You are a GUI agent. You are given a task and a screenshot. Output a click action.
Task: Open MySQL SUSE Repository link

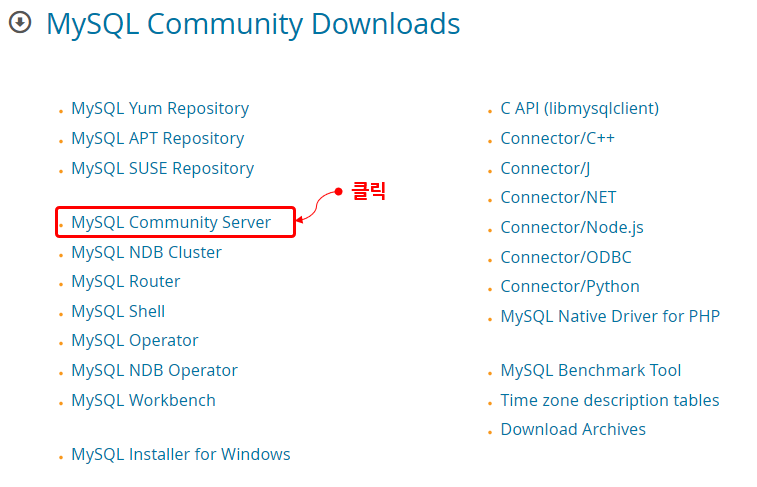[x=162, y=168]
